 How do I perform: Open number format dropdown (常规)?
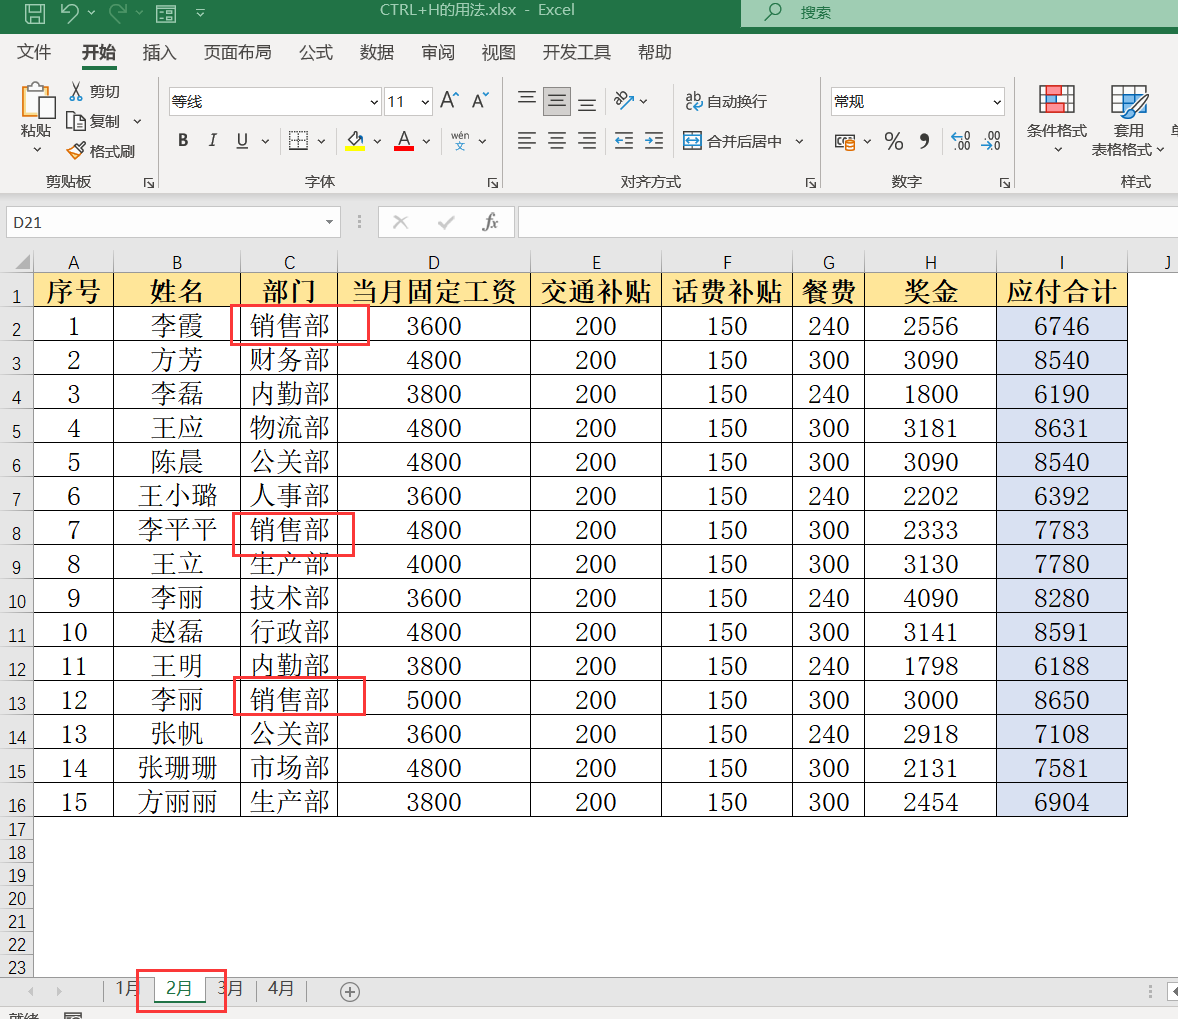(x=997, y=101)
